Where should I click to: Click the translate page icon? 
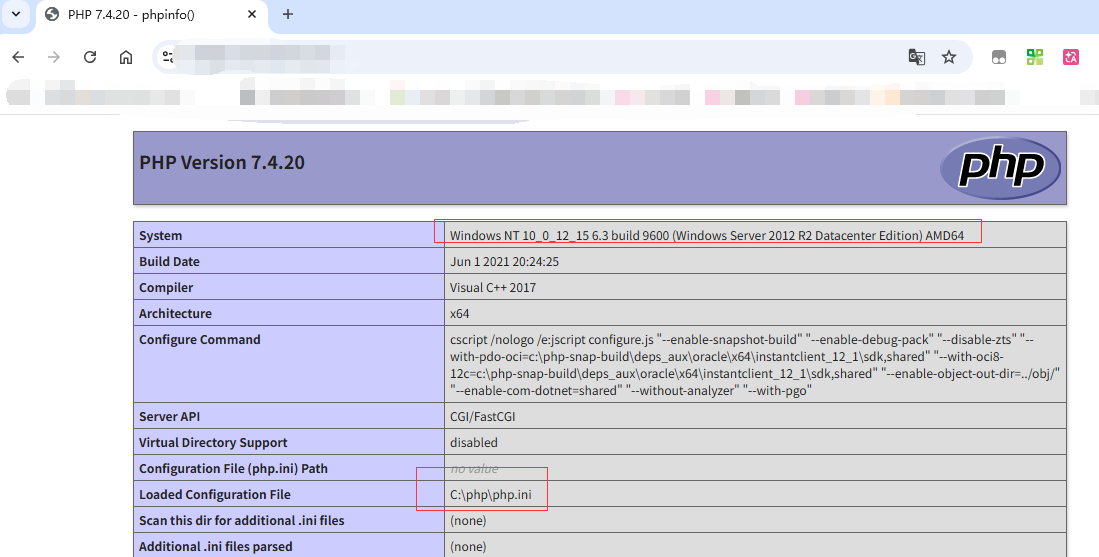(916, 57)
